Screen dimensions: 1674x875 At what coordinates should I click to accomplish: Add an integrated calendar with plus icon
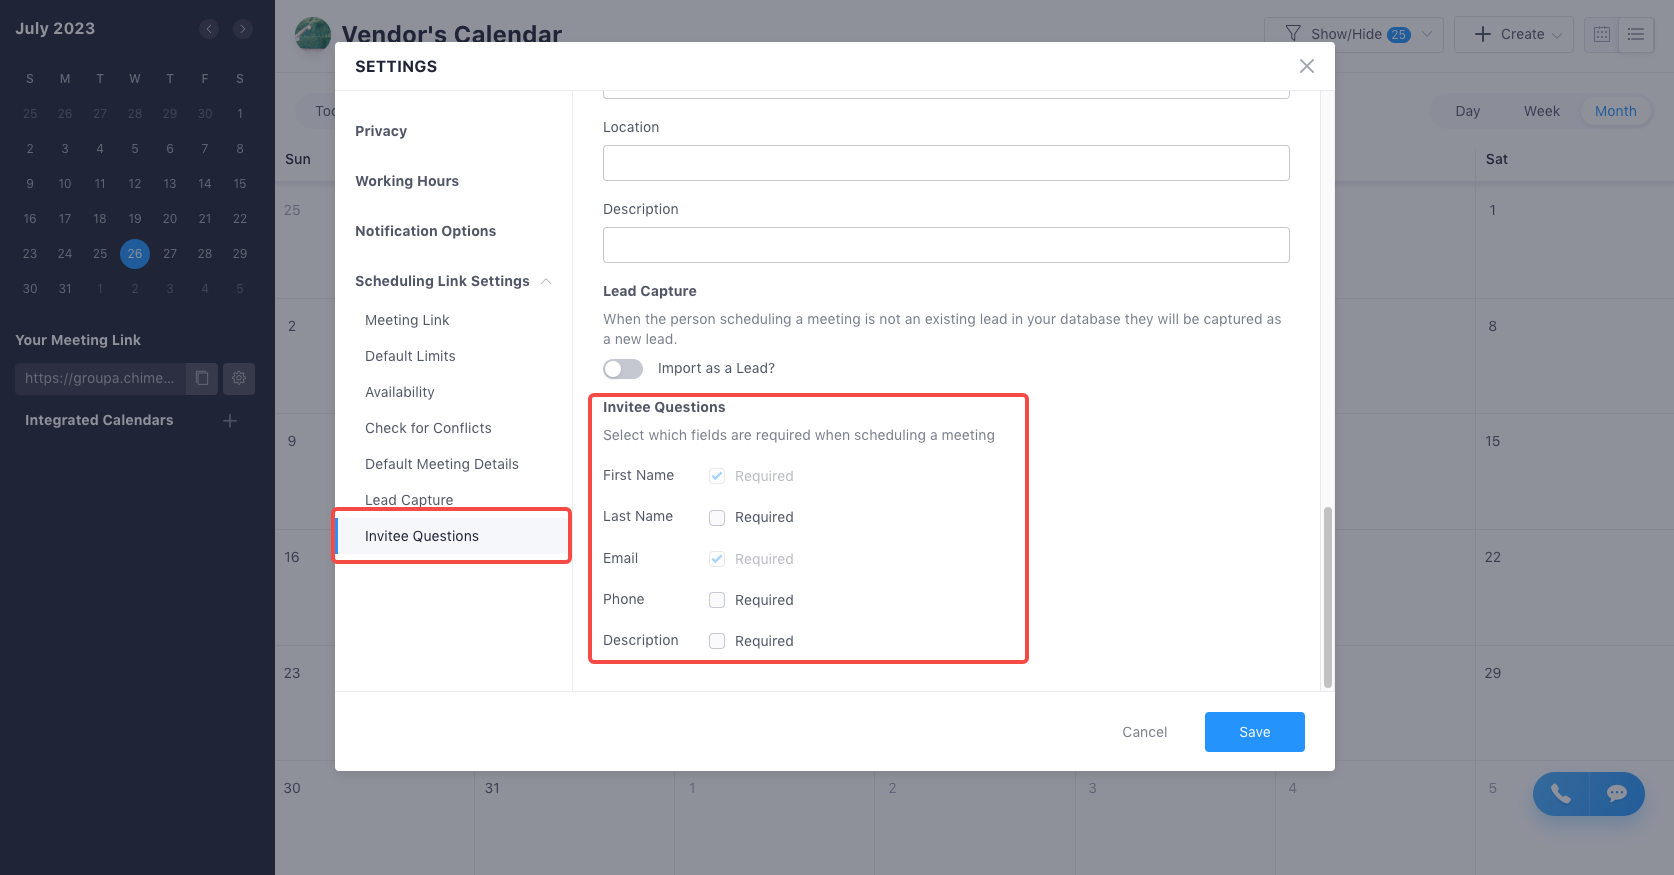[230, 421]
